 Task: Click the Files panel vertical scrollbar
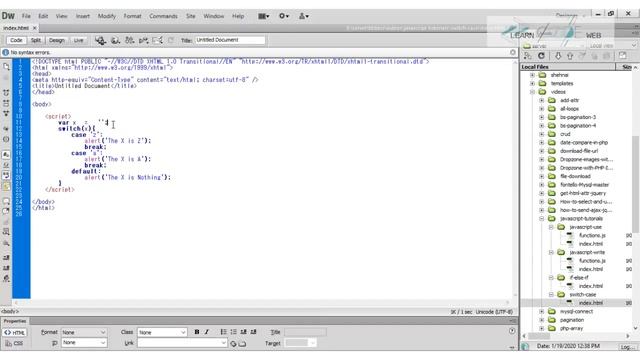636,184
